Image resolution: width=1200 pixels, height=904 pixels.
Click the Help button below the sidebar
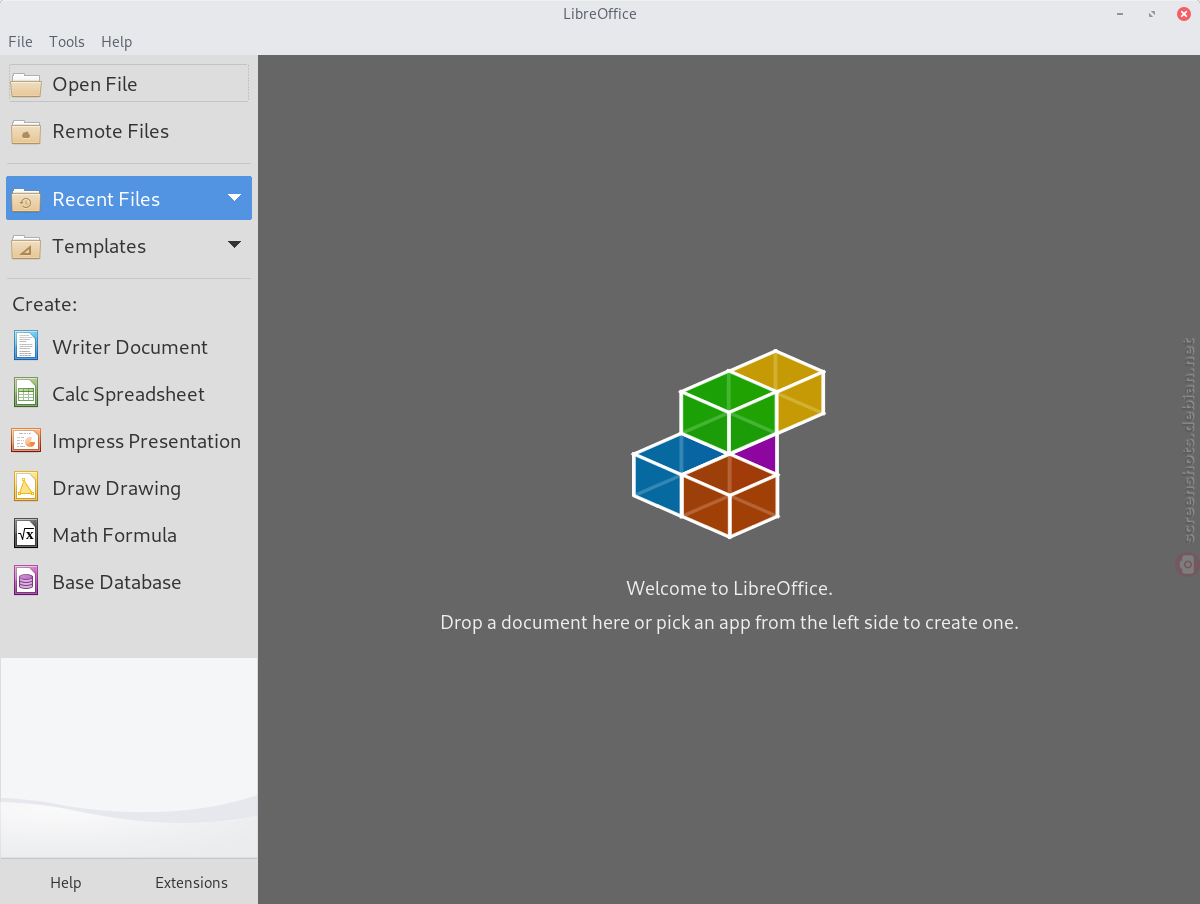[x=66, y=883]
